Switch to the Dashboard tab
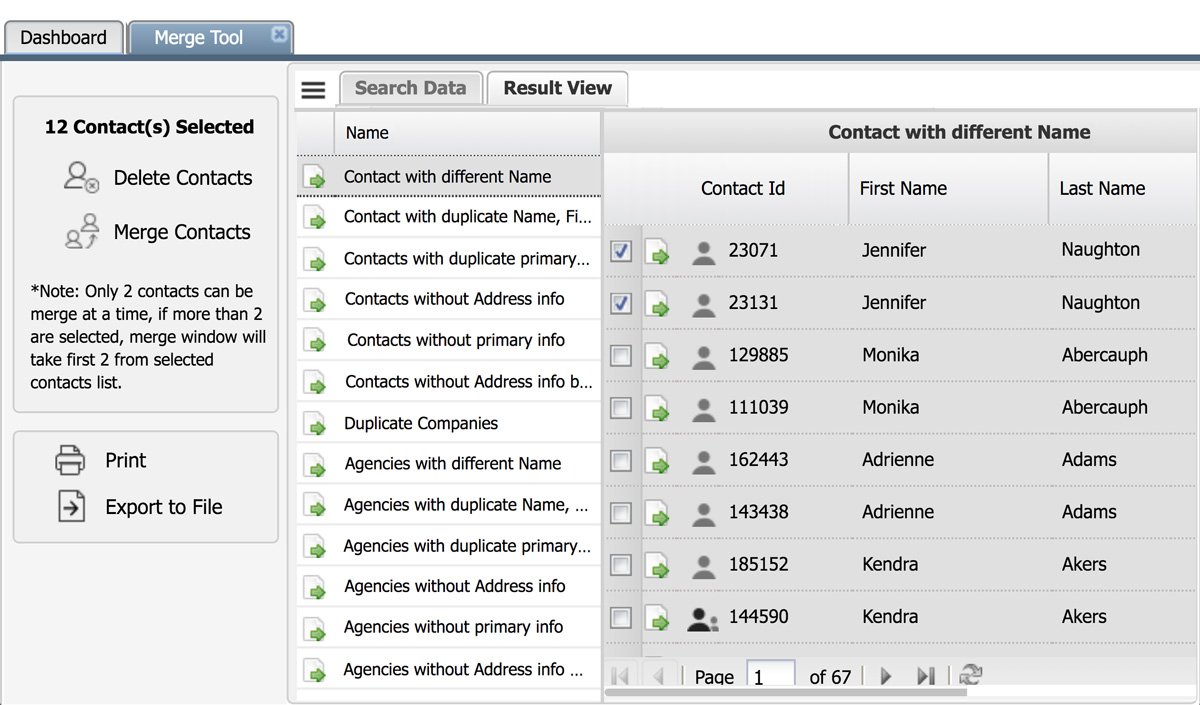Screen dimensions: 1200x705 [x=63, y=38]
